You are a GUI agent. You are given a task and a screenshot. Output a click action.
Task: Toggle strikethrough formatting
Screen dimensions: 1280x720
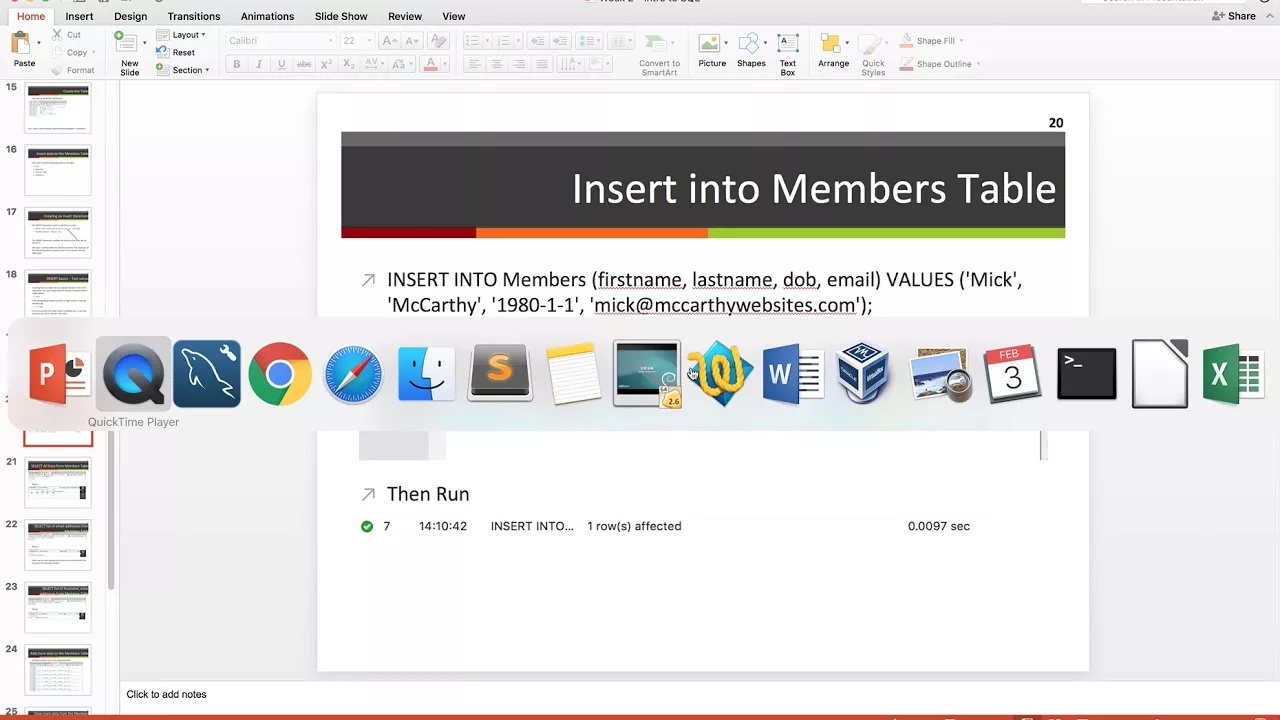[304, 64]
